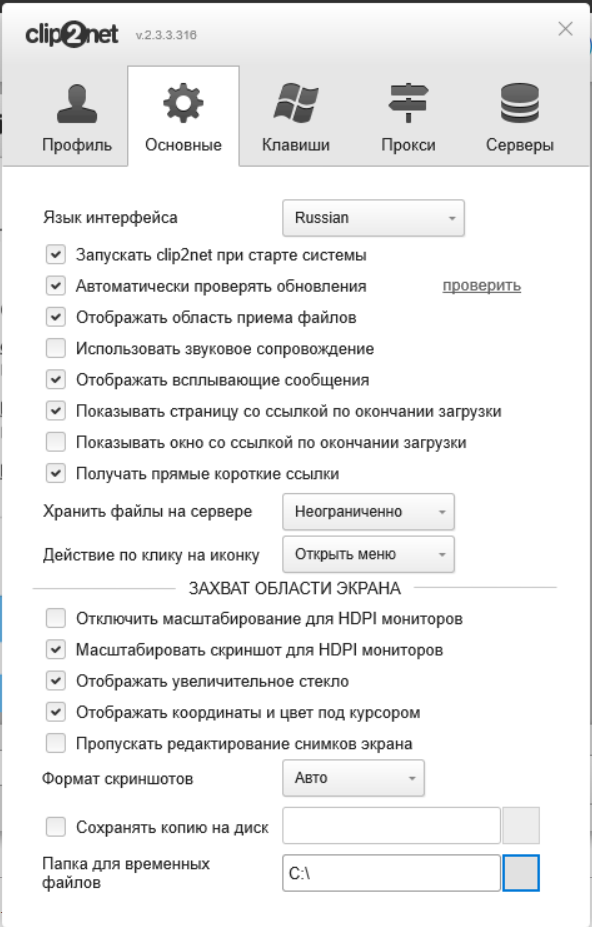Click browse button for temporary files folder

point(520,873)
